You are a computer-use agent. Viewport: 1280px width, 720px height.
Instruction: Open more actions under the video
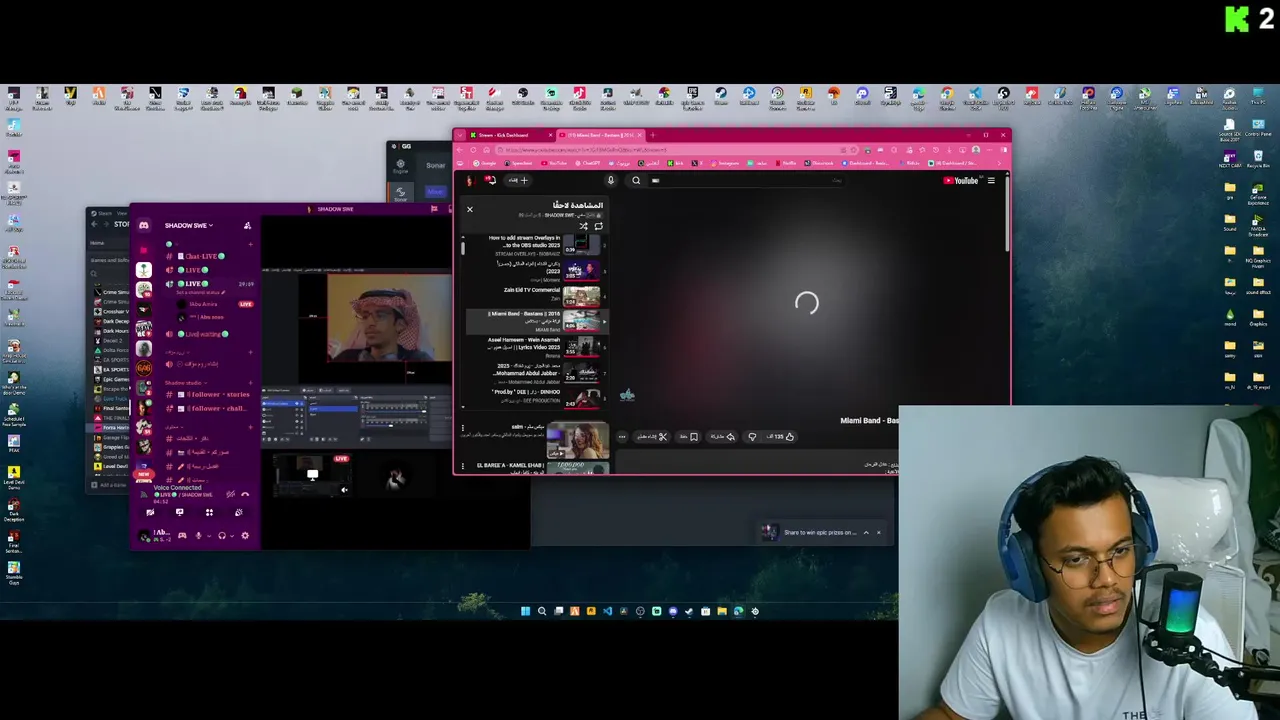pyautogui.click(x=622, y=437)
